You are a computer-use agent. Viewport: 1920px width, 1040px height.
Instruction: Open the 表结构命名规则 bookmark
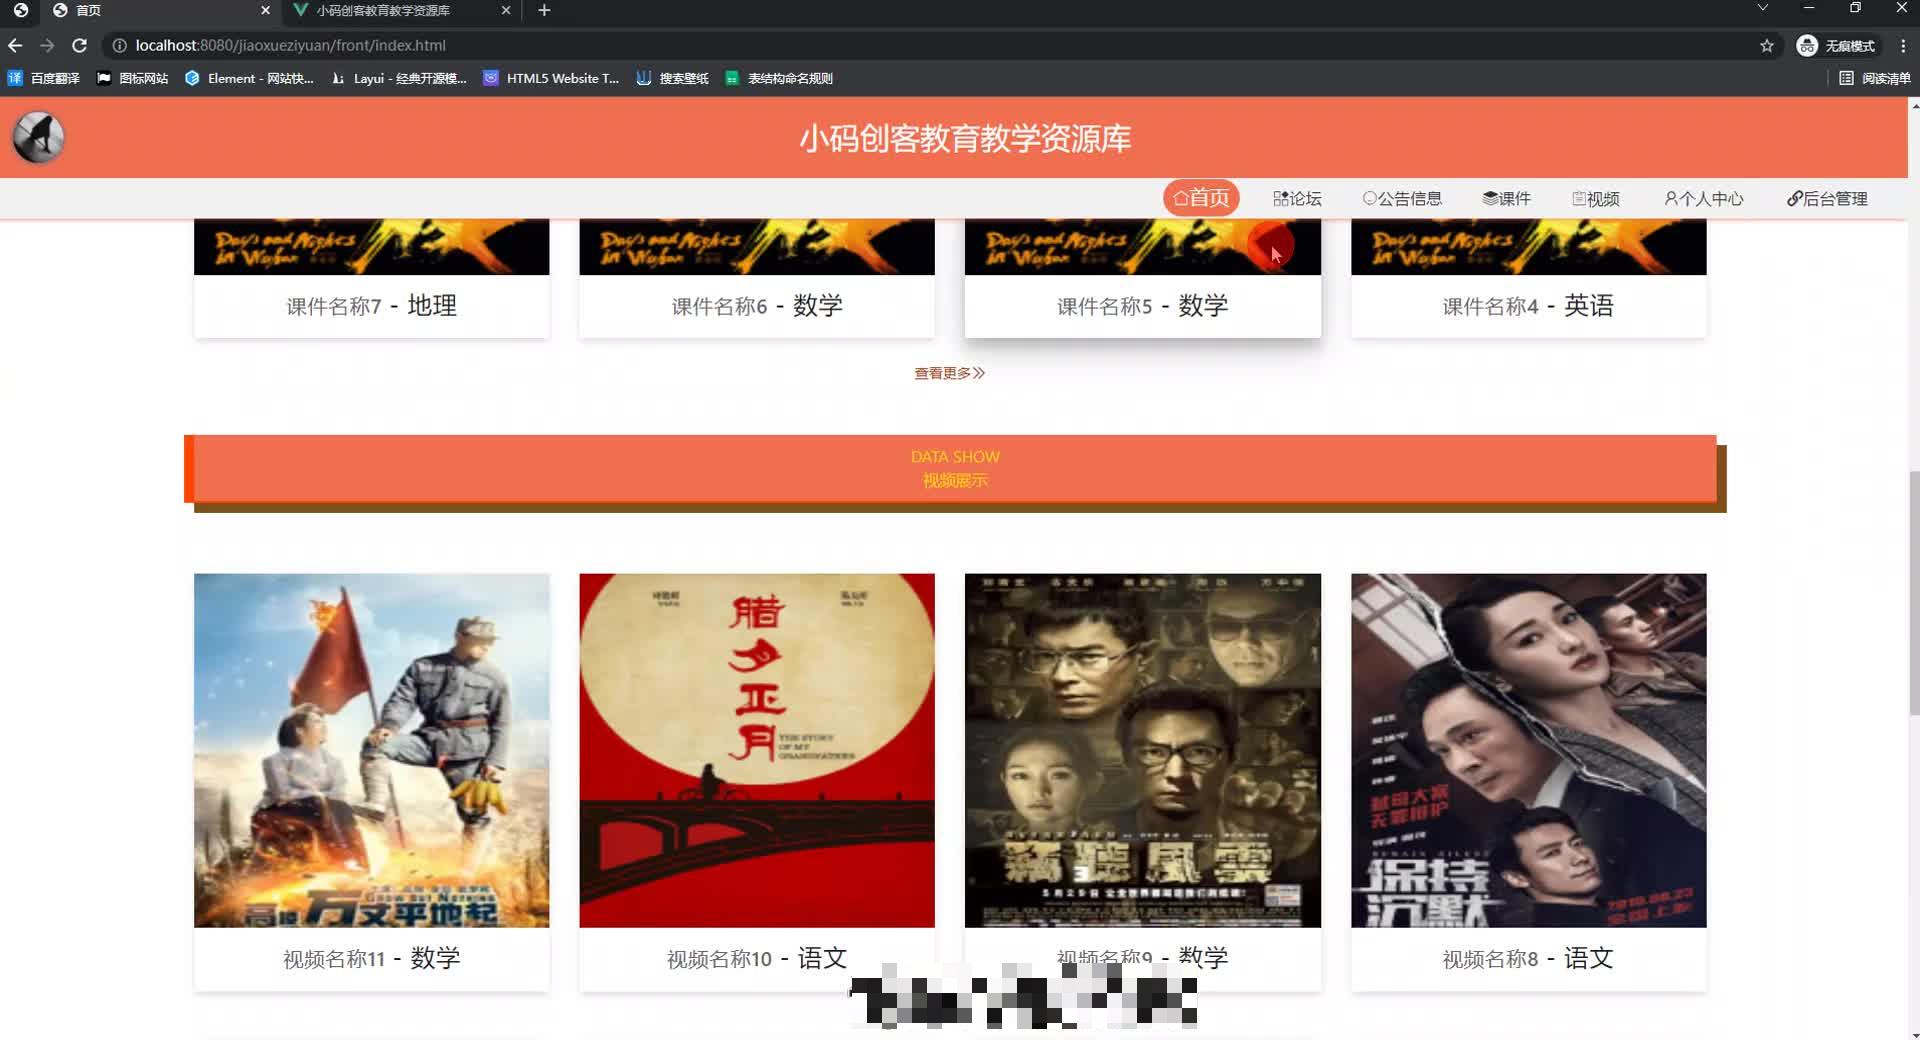(779, 78)
